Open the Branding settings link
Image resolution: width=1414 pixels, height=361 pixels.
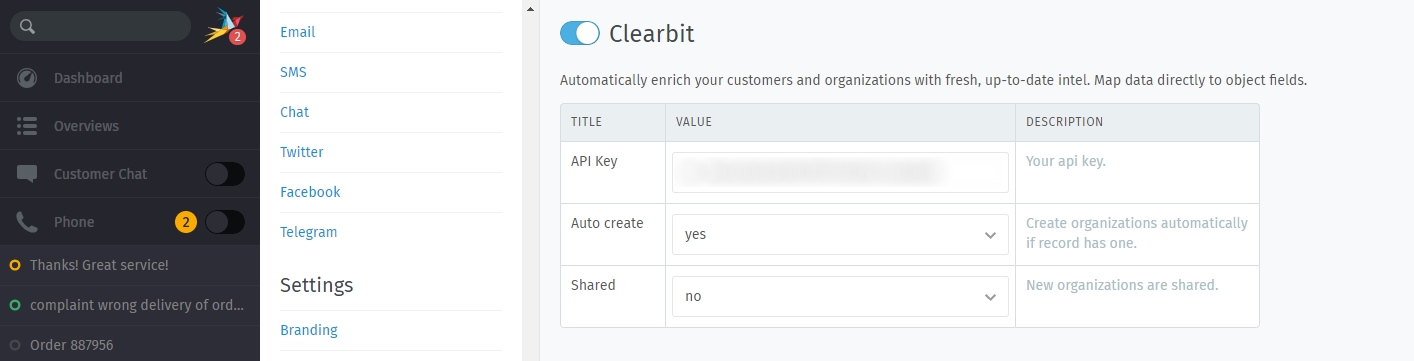[309, 330]
